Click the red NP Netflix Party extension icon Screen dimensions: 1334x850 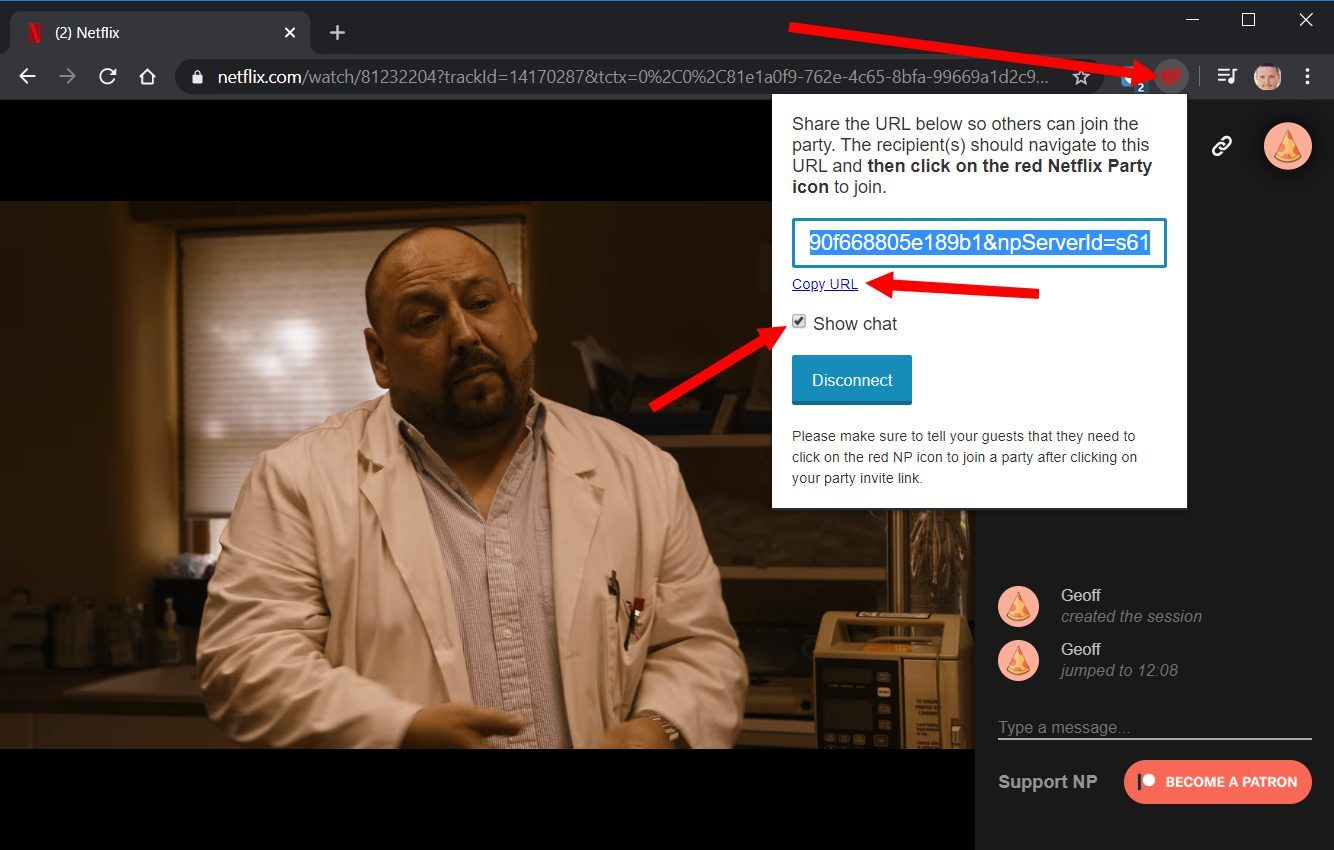point(1170,76)
